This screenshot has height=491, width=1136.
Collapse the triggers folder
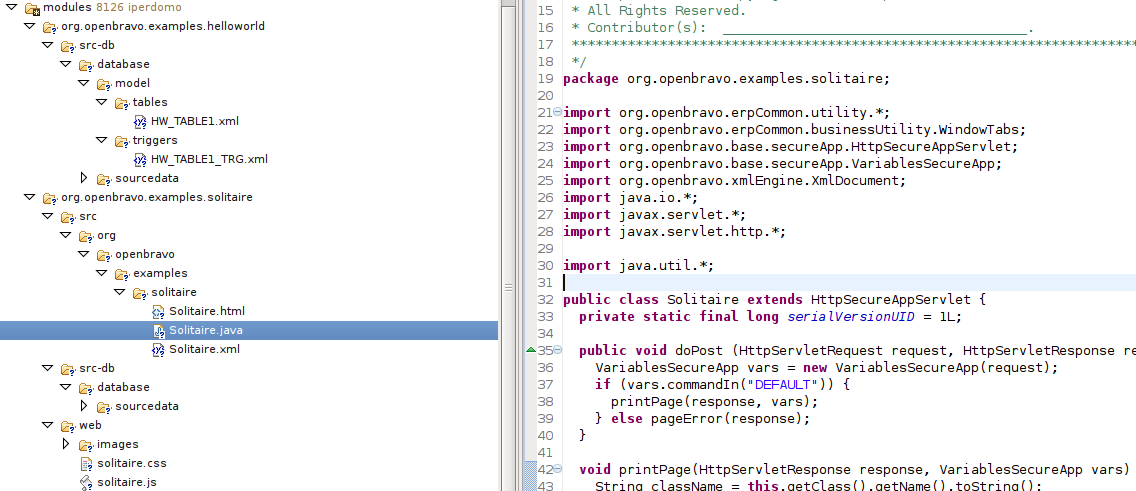click(x=101, y=140)
